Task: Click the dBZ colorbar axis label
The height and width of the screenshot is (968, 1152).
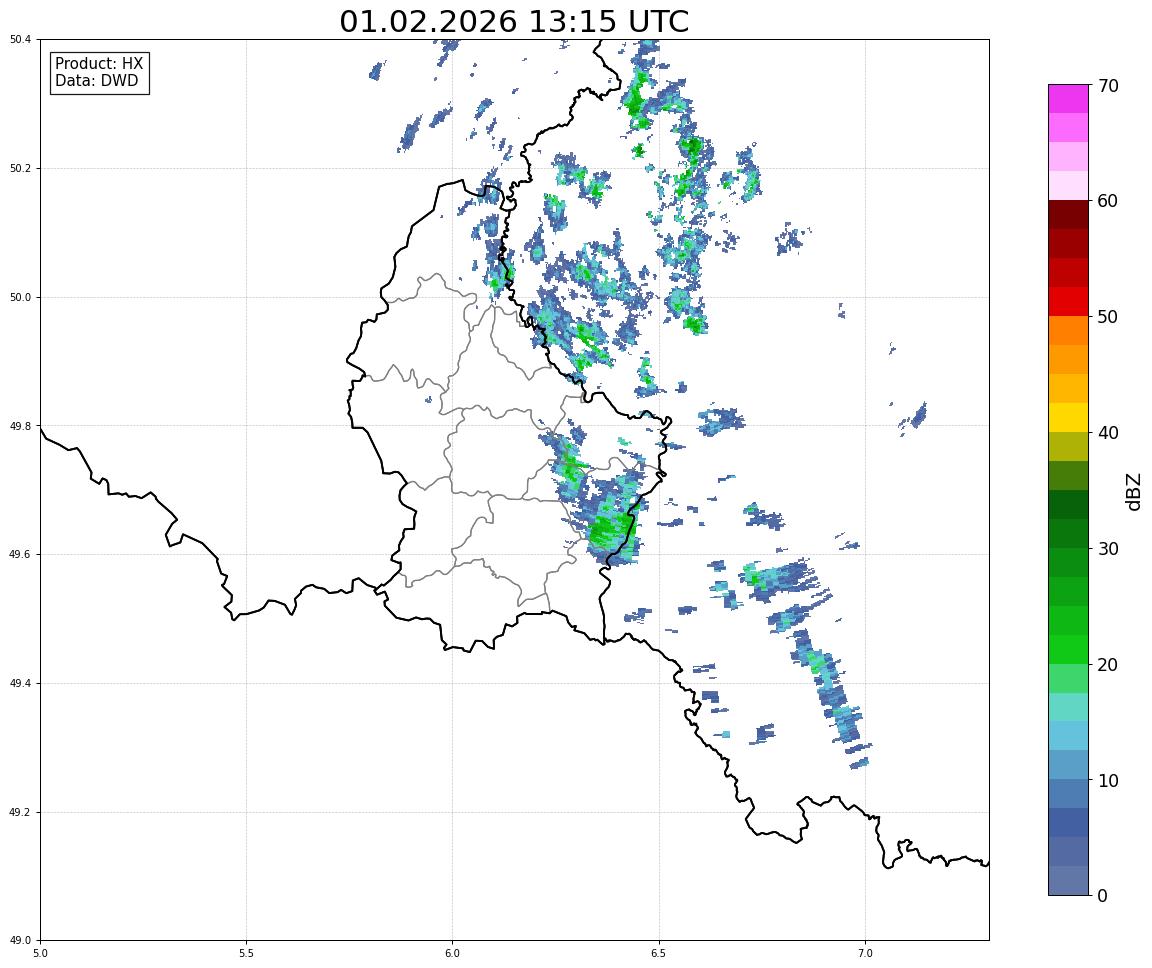Action: [x=1134, y=491]
